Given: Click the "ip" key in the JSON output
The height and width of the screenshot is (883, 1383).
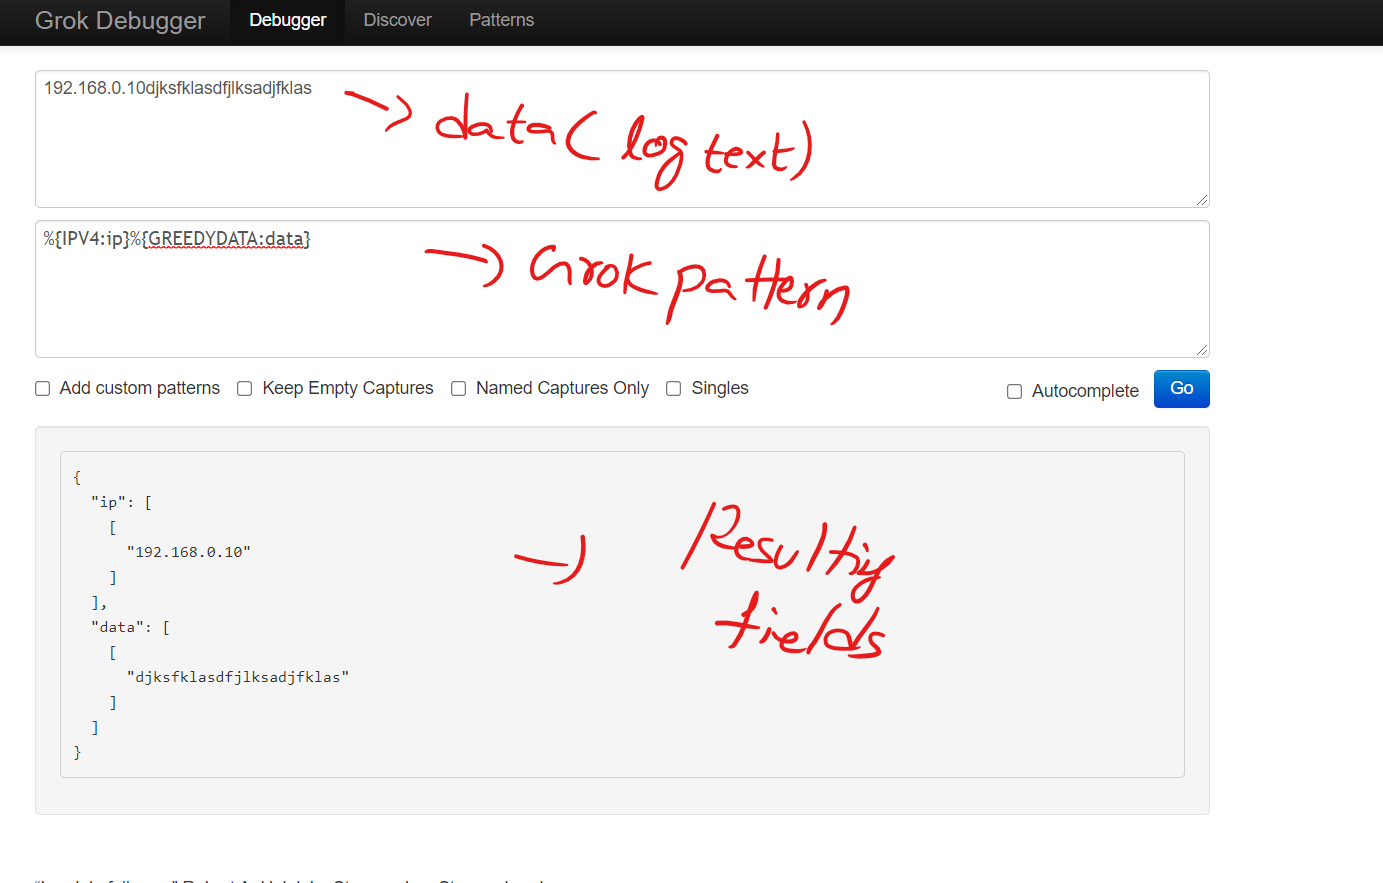Looking at the screenshot, I should point(109,502).
